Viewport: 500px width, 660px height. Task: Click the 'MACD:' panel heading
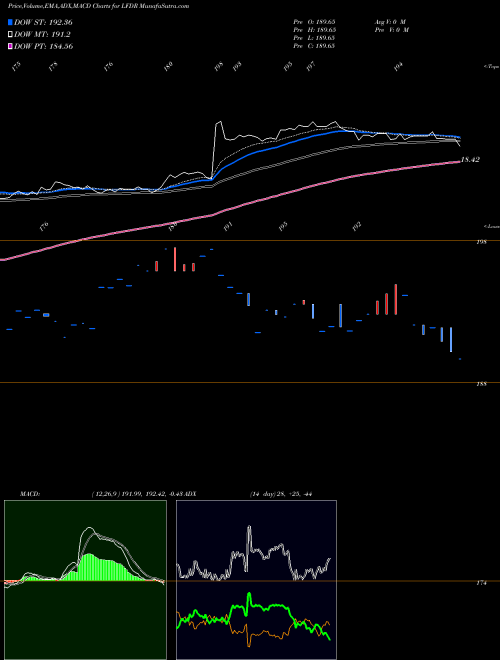click(29, 494)
